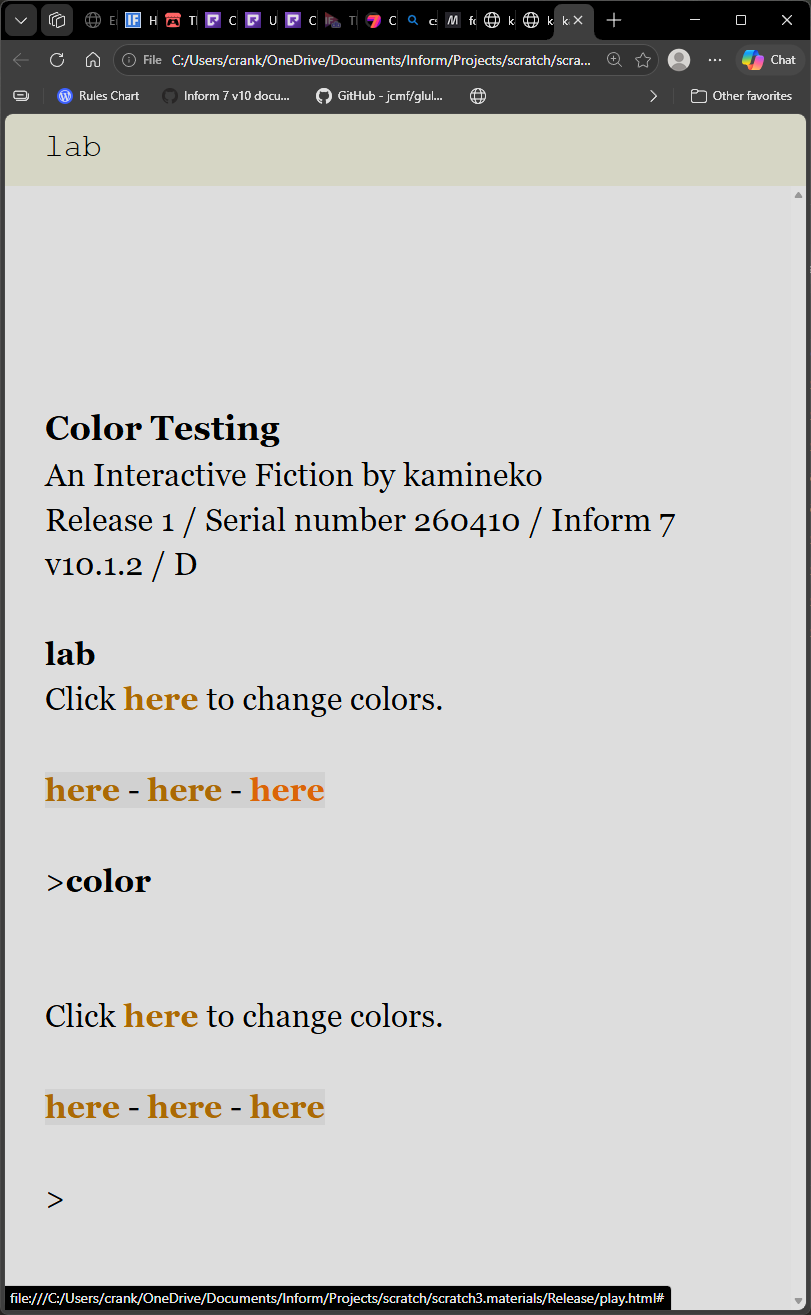Refresh the current page
Image resolution: width=811 pixels, height=1315 pixels.
[57, 60]
